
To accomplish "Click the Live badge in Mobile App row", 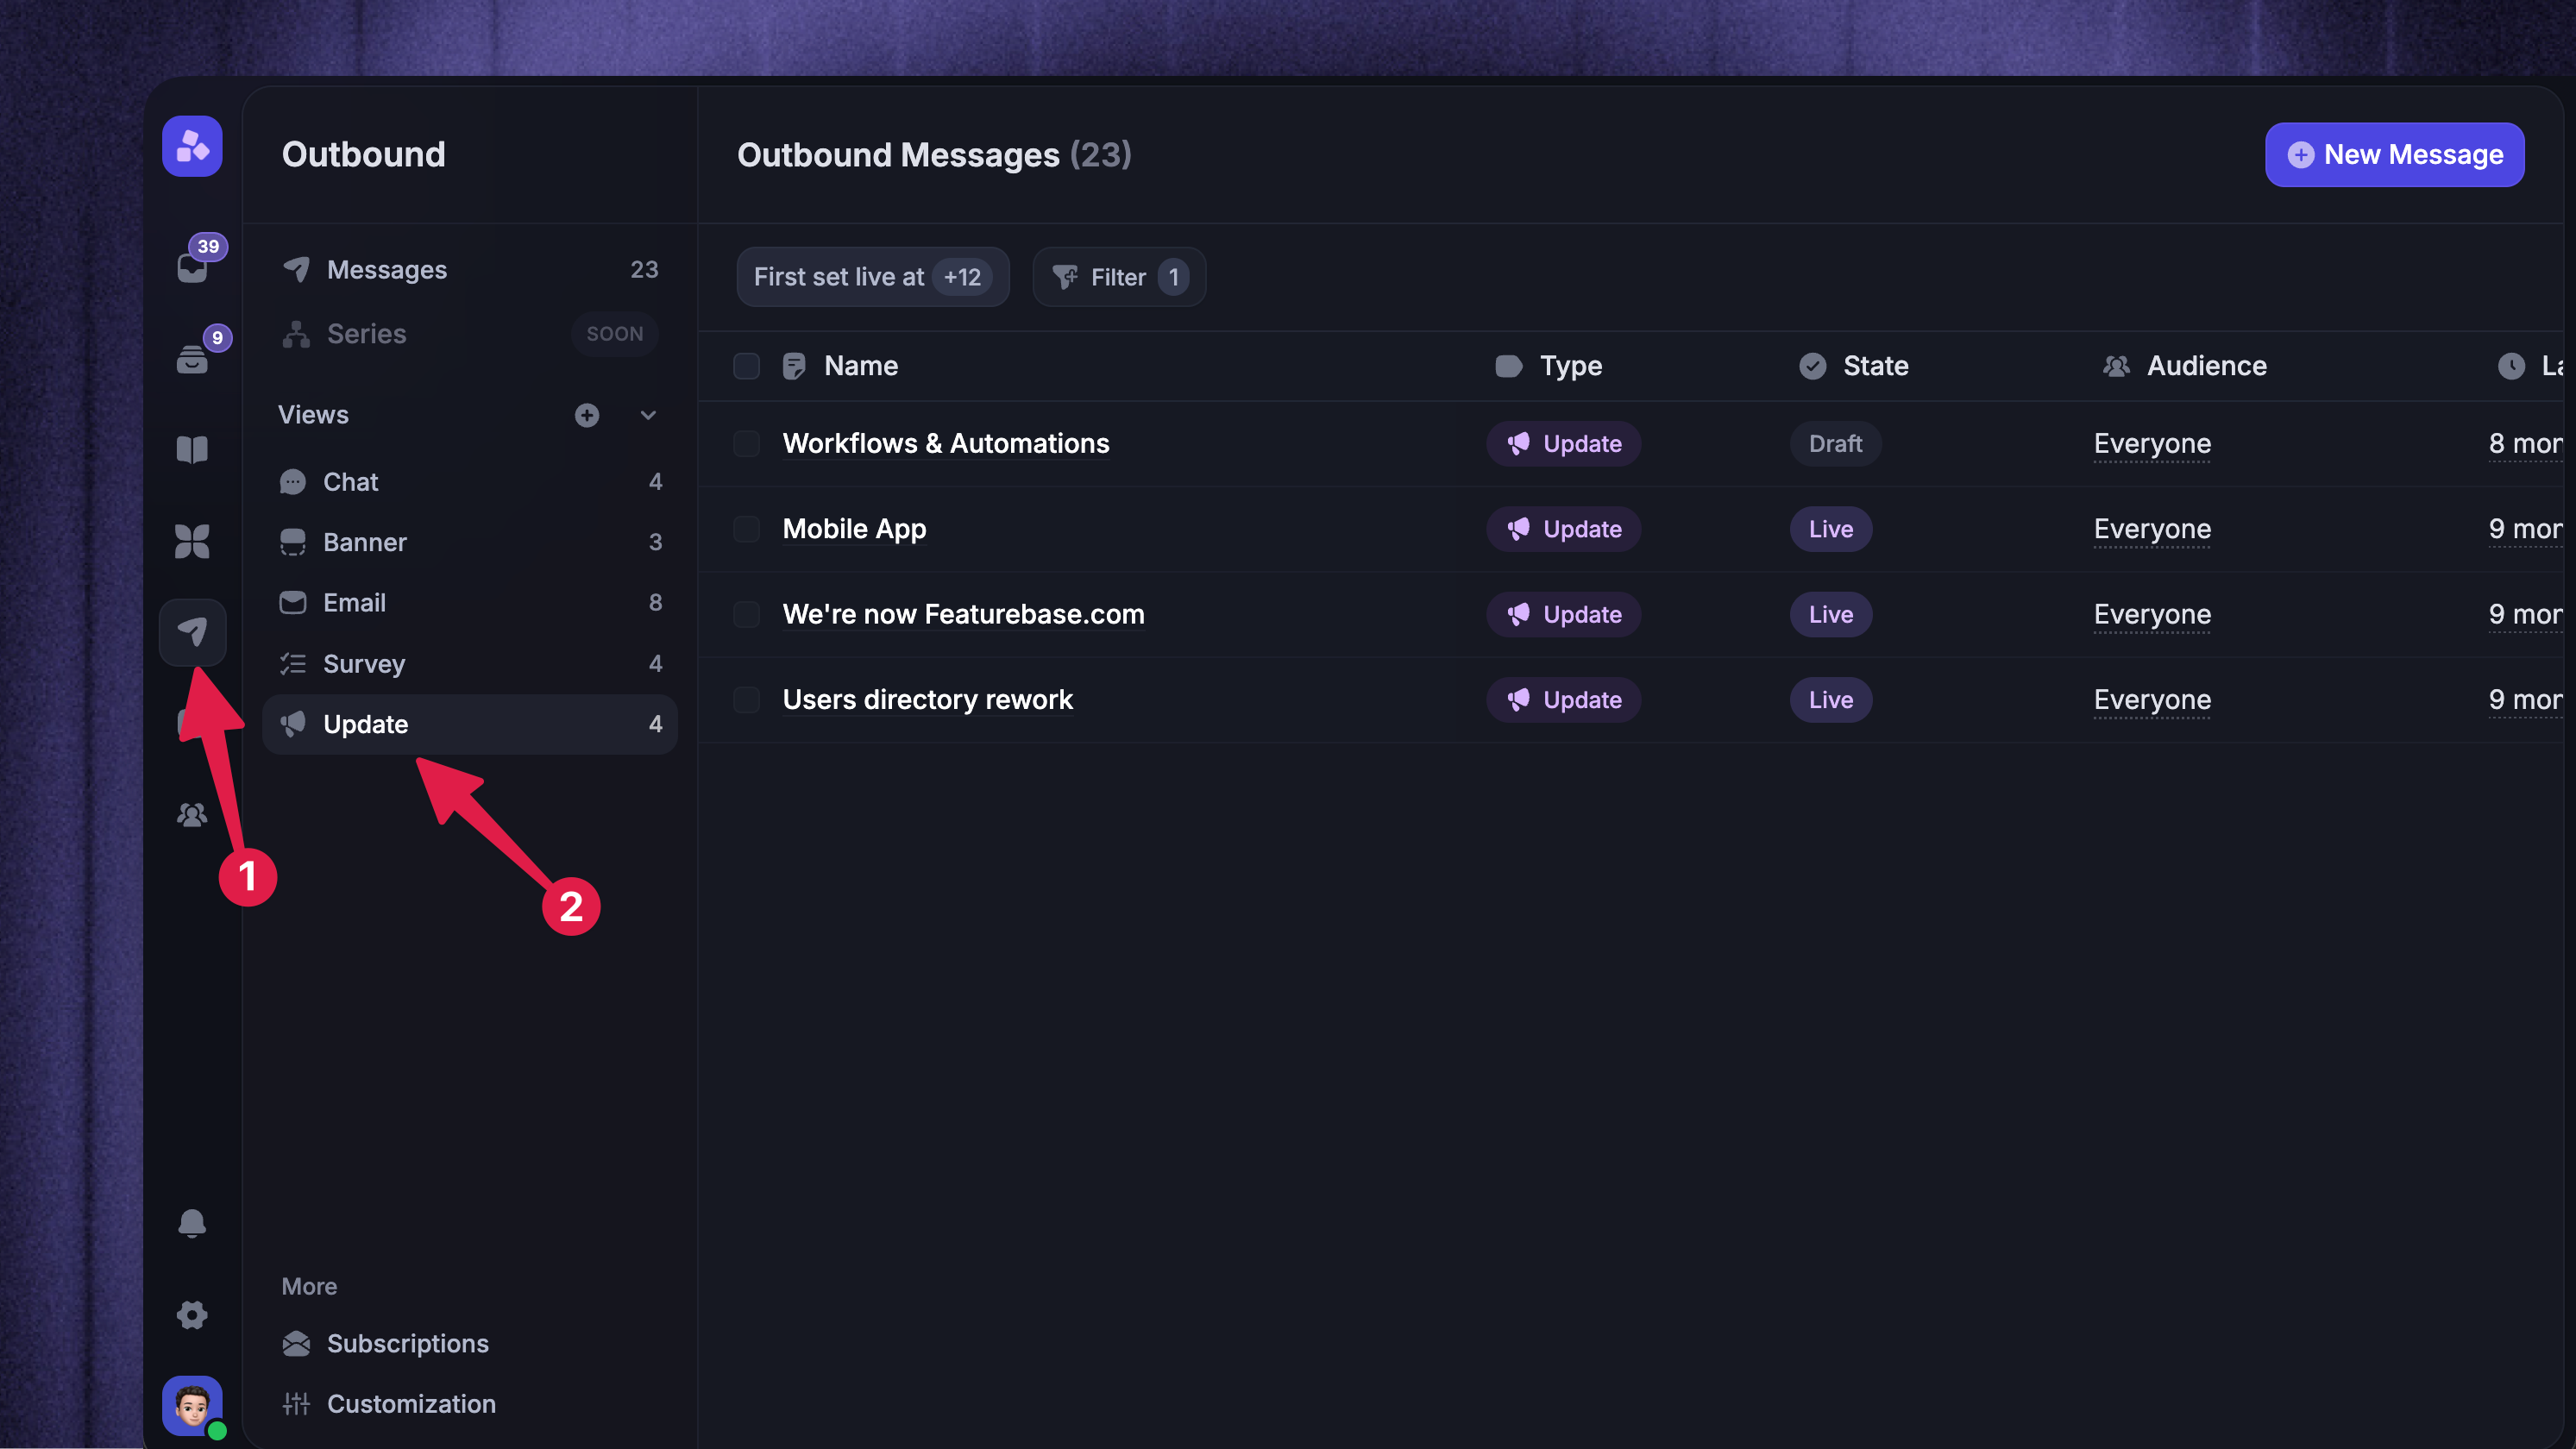I will click(1831, 529).
